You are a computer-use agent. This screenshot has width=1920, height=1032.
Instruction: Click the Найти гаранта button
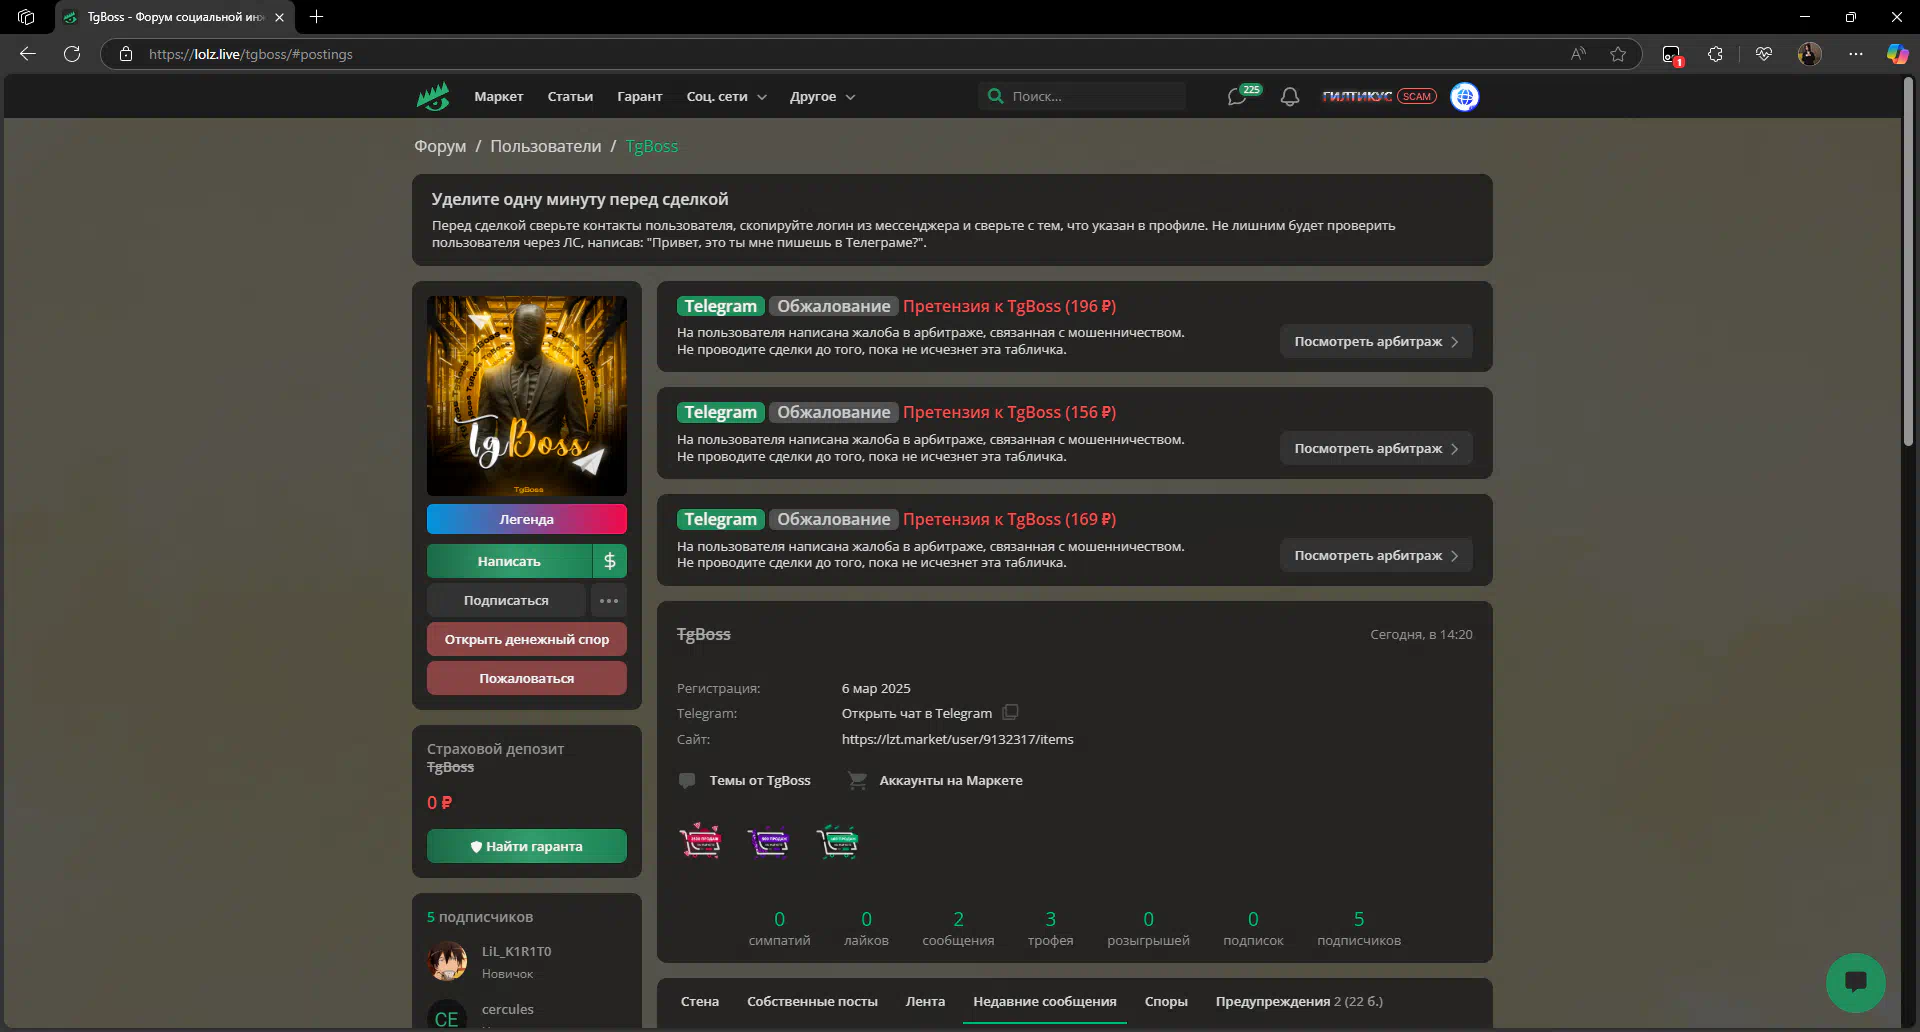coord(527,846)
